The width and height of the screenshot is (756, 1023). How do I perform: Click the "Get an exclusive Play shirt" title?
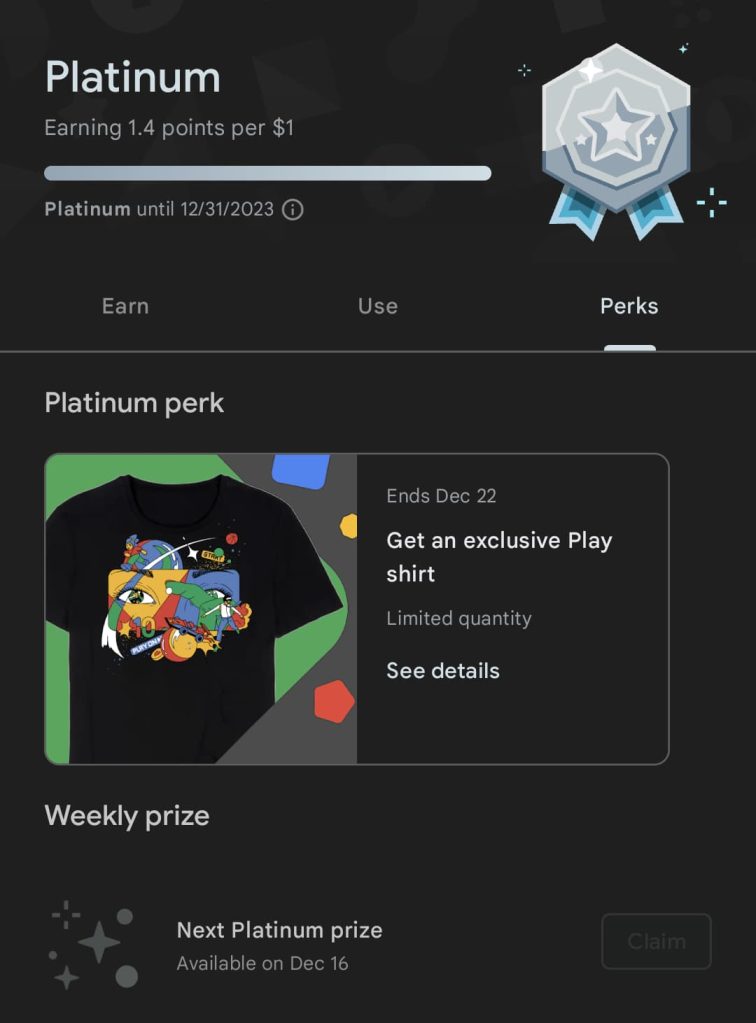click(x=499, y=557)
